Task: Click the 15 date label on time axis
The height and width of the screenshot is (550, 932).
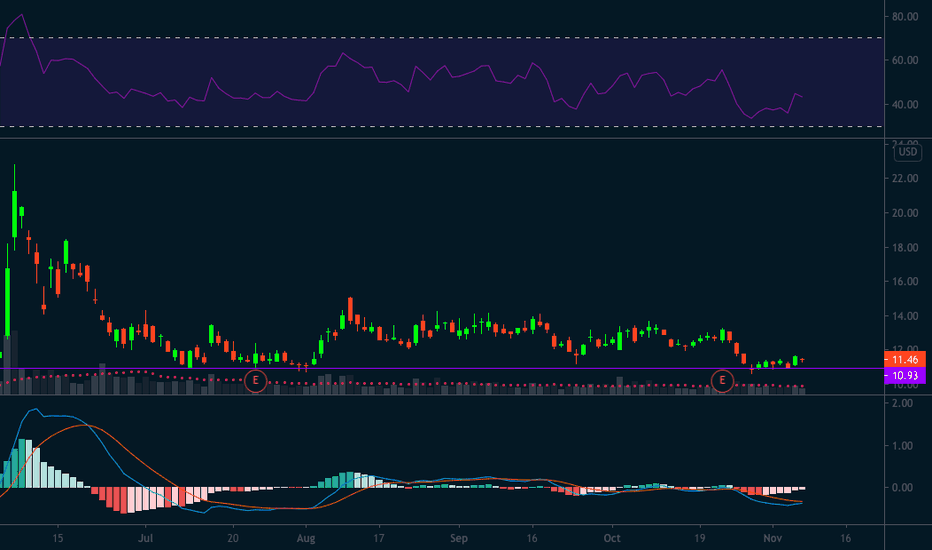Action: [x=57, y=538]
